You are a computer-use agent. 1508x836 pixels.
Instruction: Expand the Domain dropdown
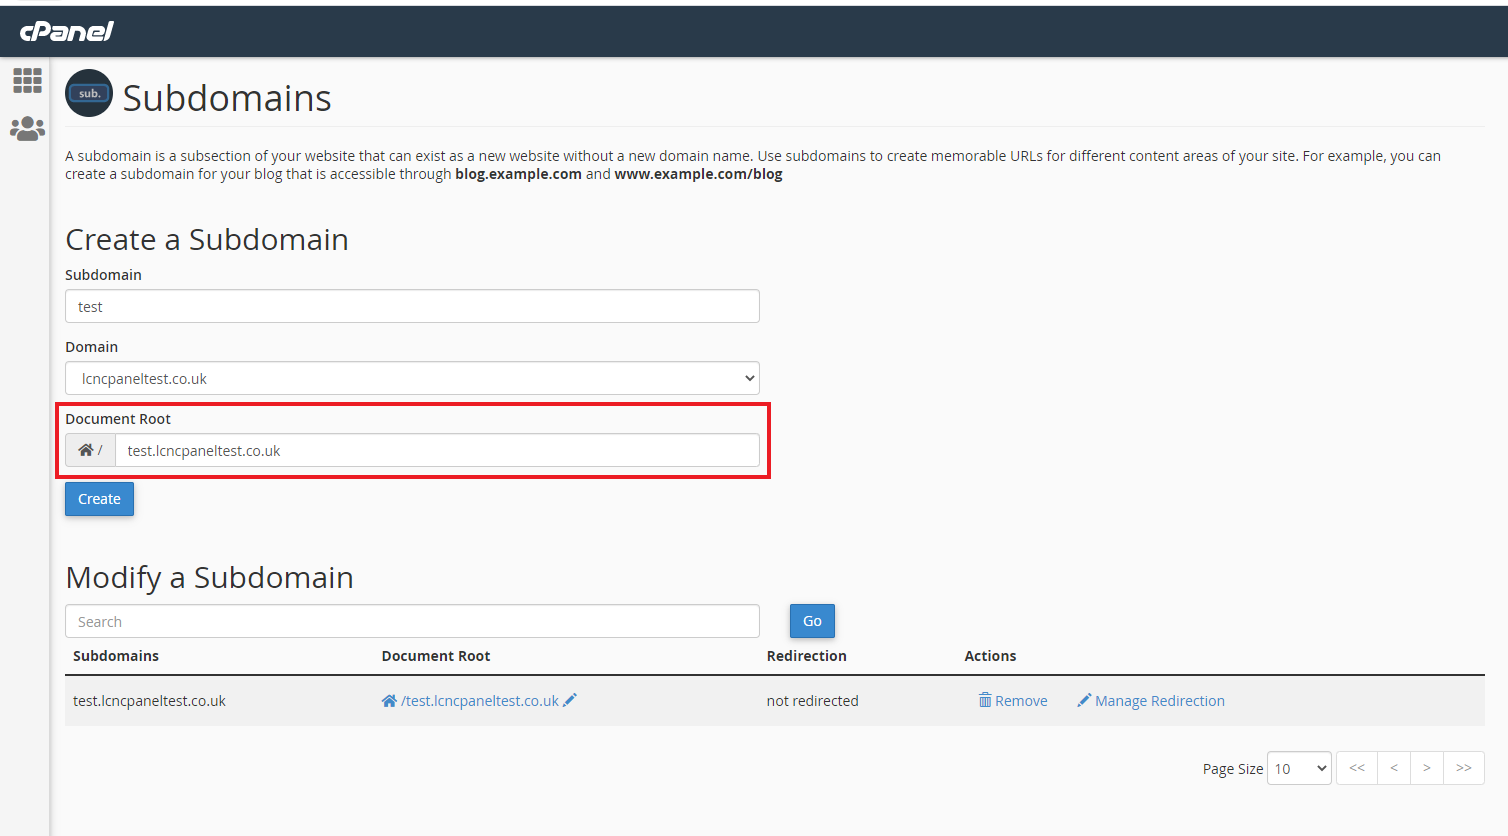[x=412, y=378]
